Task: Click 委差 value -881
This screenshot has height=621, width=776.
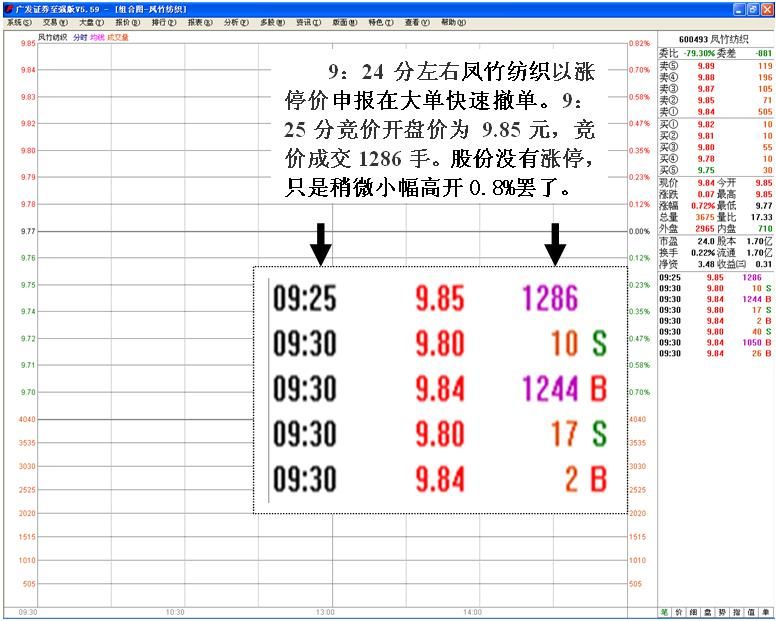Action: [x=764, y=53]
